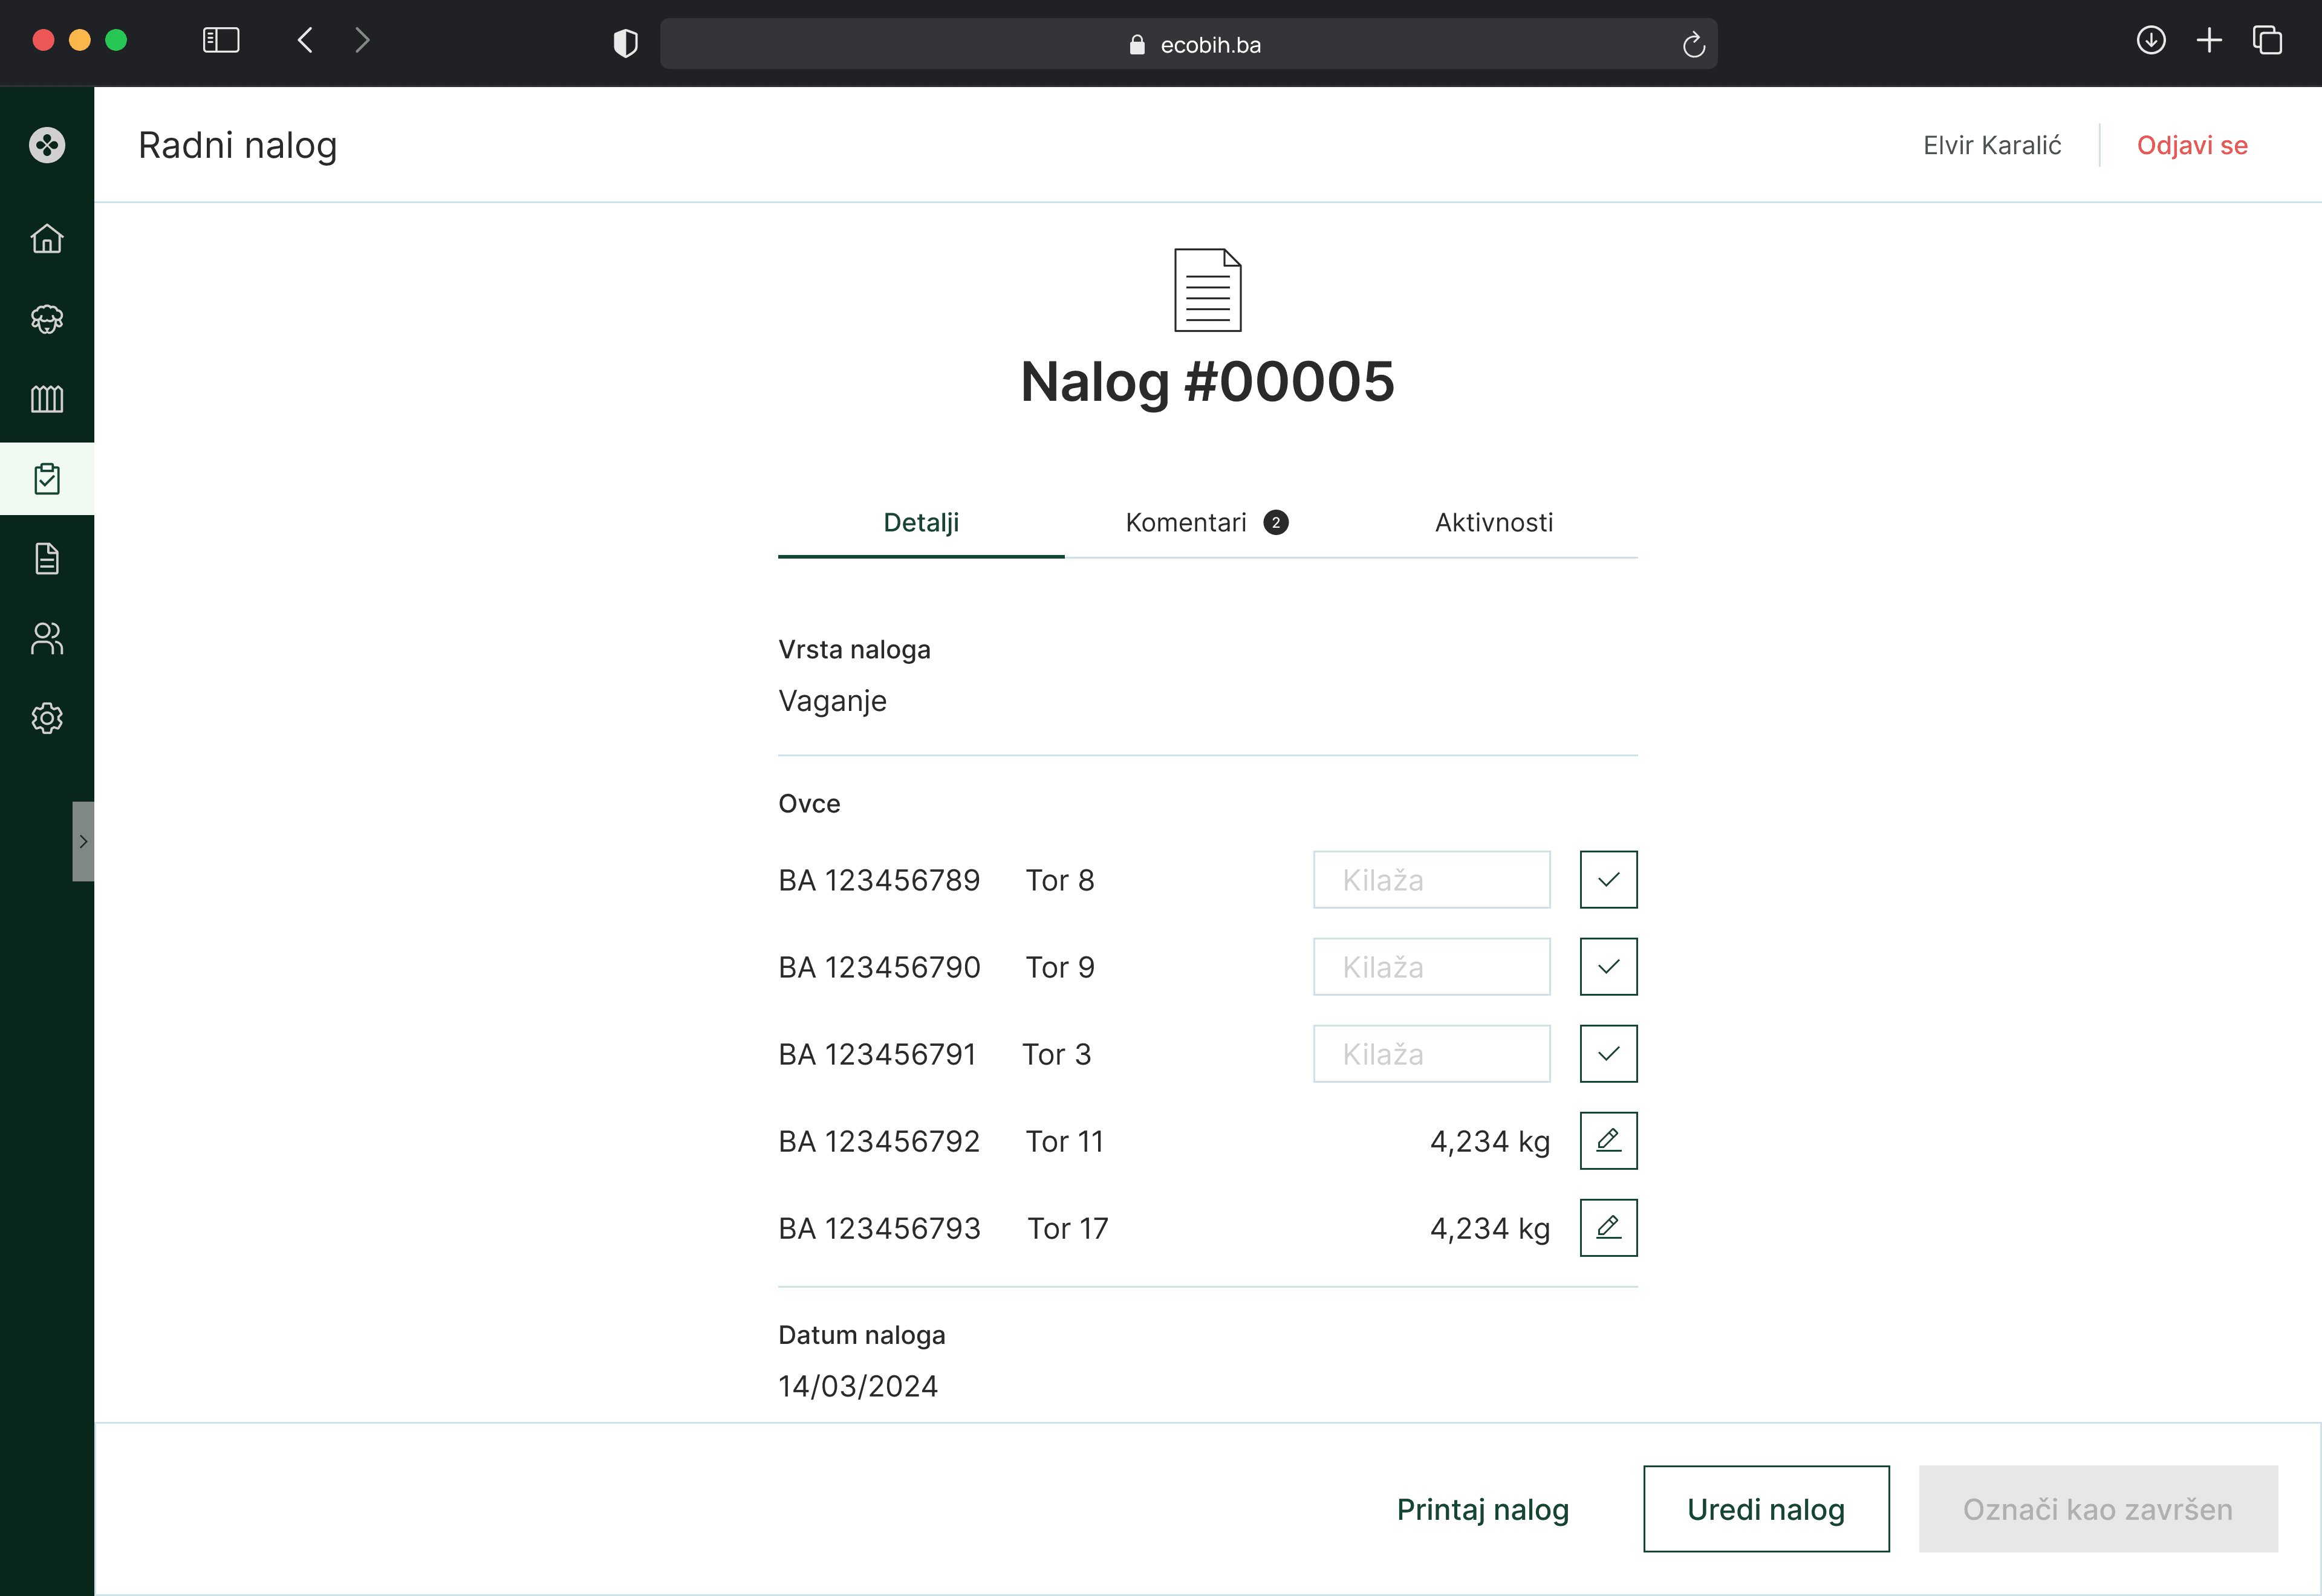Viewport: 2322px width, 1596px height.
Task: Click the Printaj nalog link
Action: [x=1482, y=1508]
